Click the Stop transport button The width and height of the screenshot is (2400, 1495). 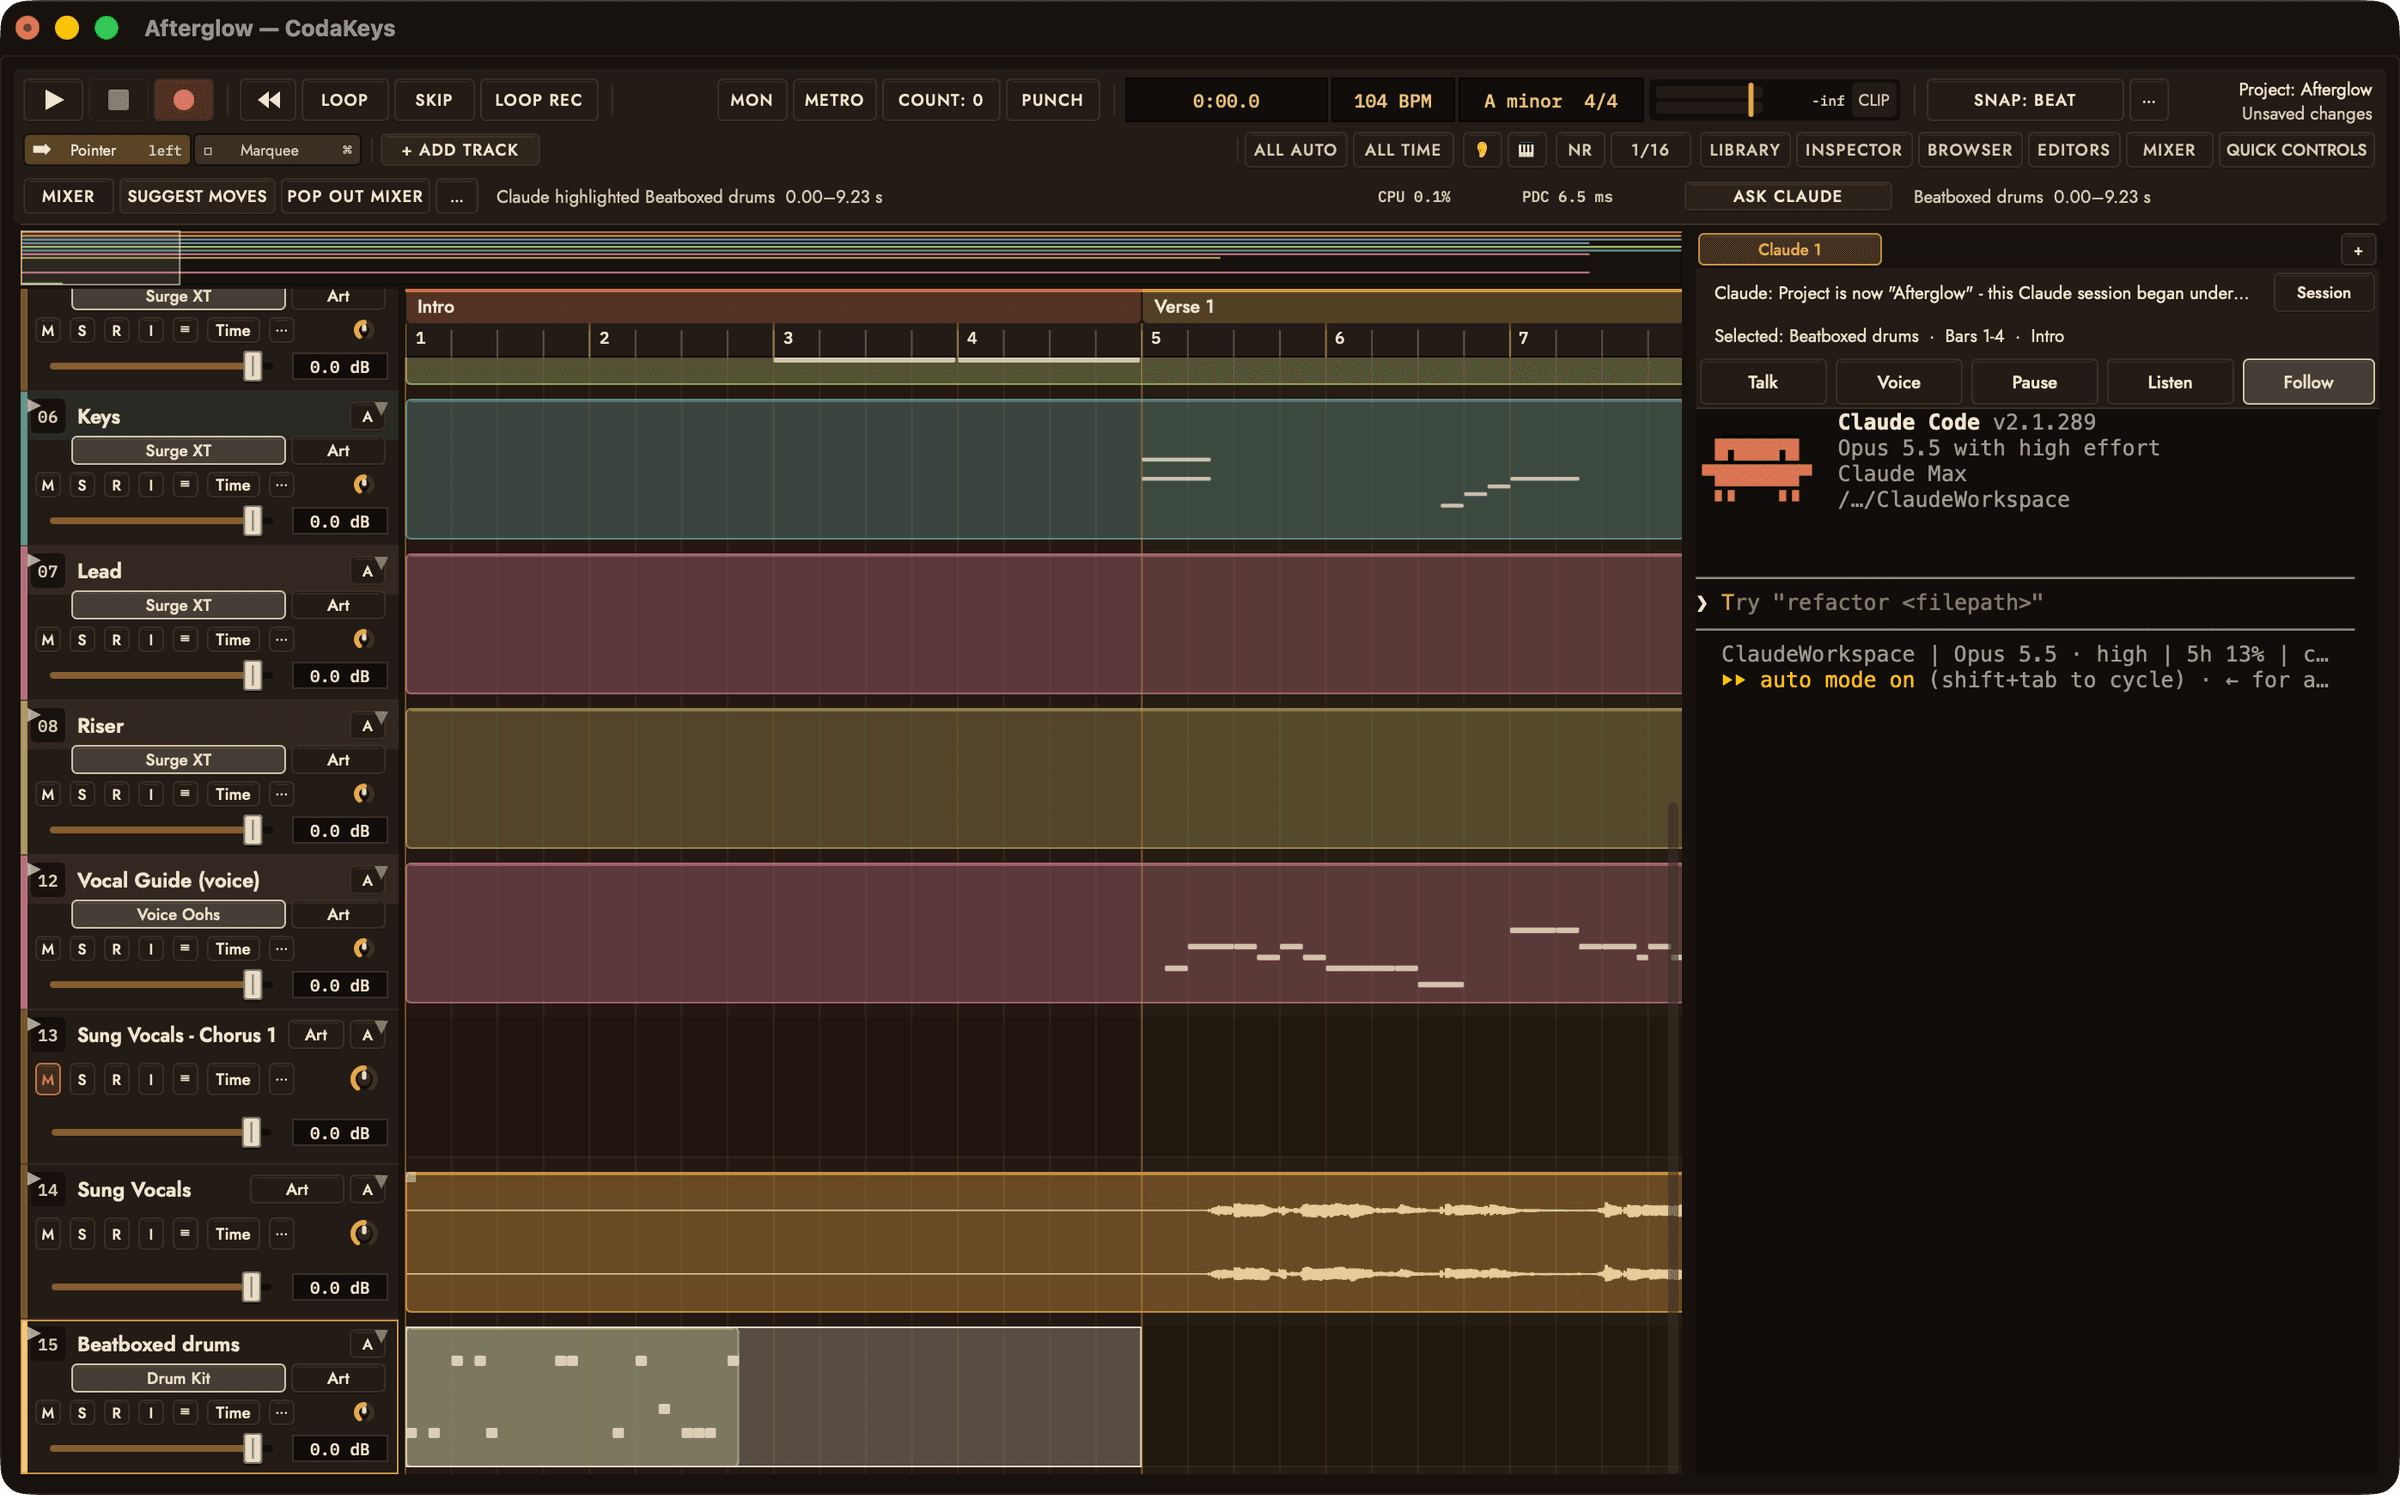(118, 99)
